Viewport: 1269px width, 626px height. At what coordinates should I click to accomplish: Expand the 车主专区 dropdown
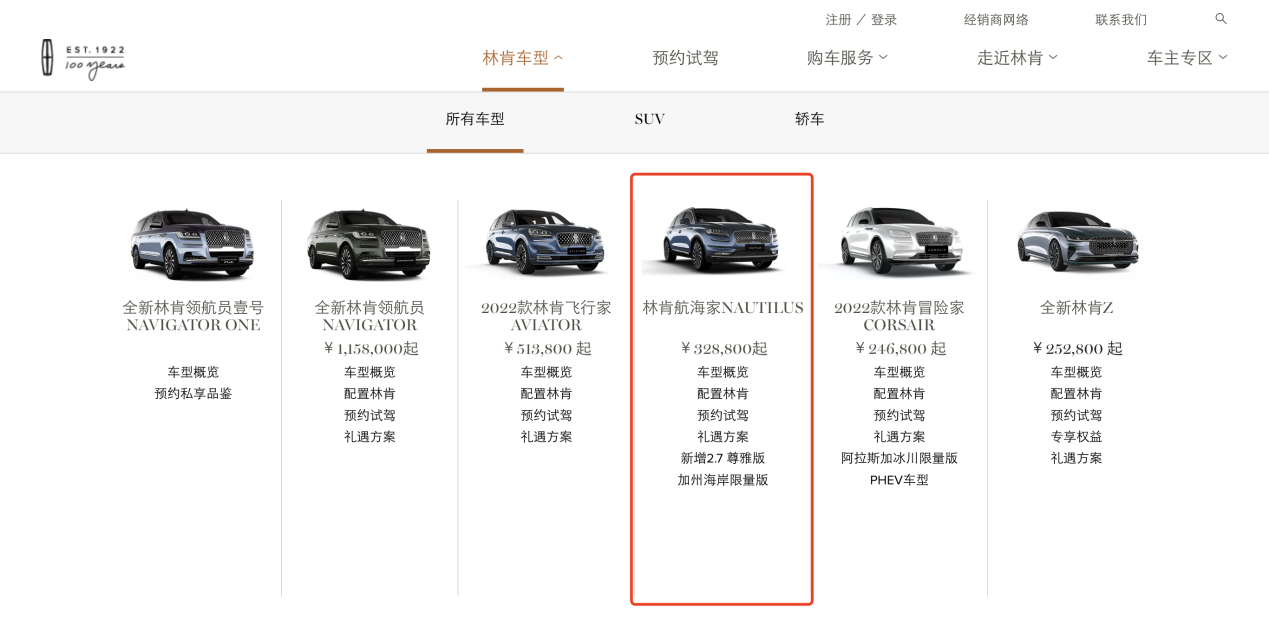[x=1187, y=58]
